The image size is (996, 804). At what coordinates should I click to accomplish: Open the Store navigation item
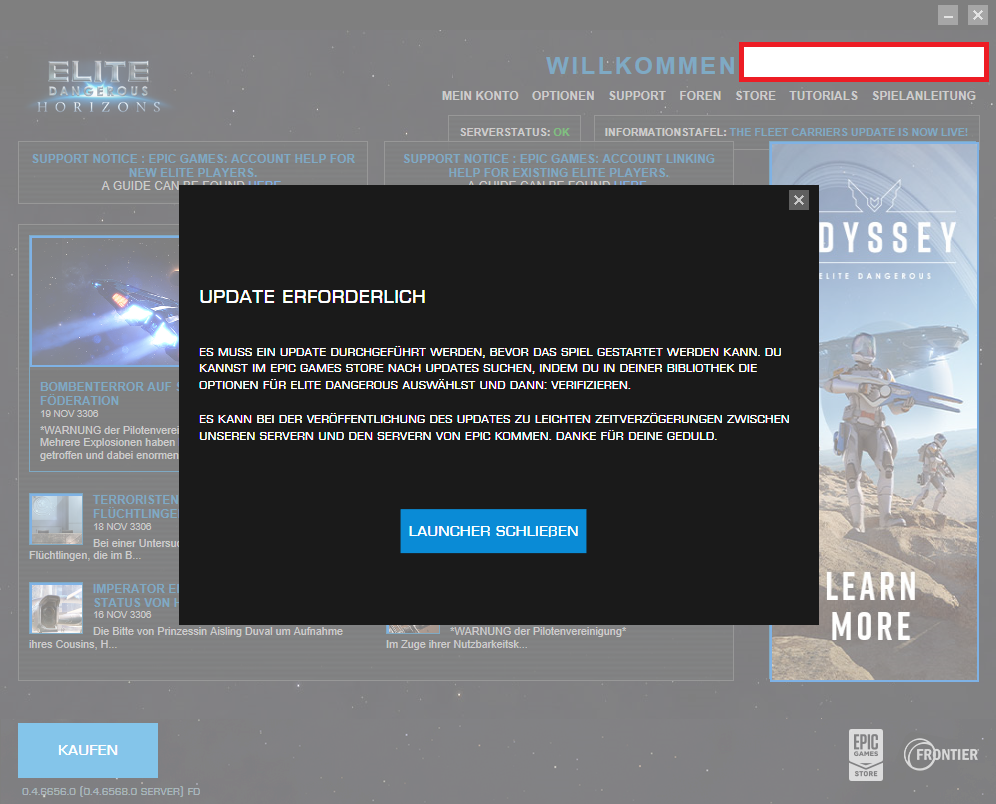click(755, 96)
